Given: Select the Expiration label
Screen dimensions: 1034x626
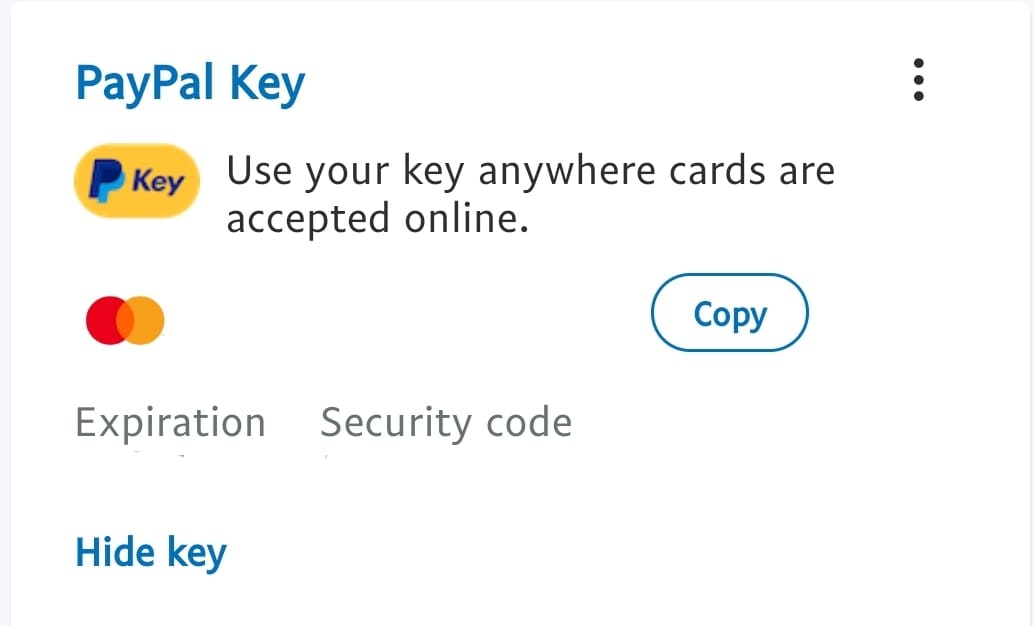Looking at the screenshot, I should pyautogui.click(x=169, y=422).
